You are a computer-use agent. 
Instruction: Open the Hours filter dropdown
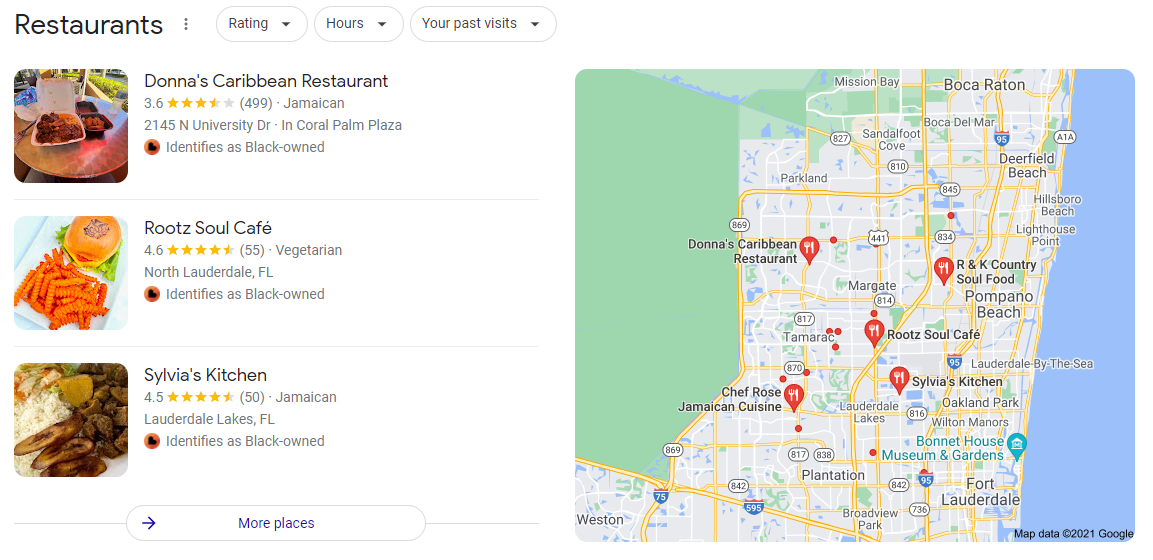358,24
